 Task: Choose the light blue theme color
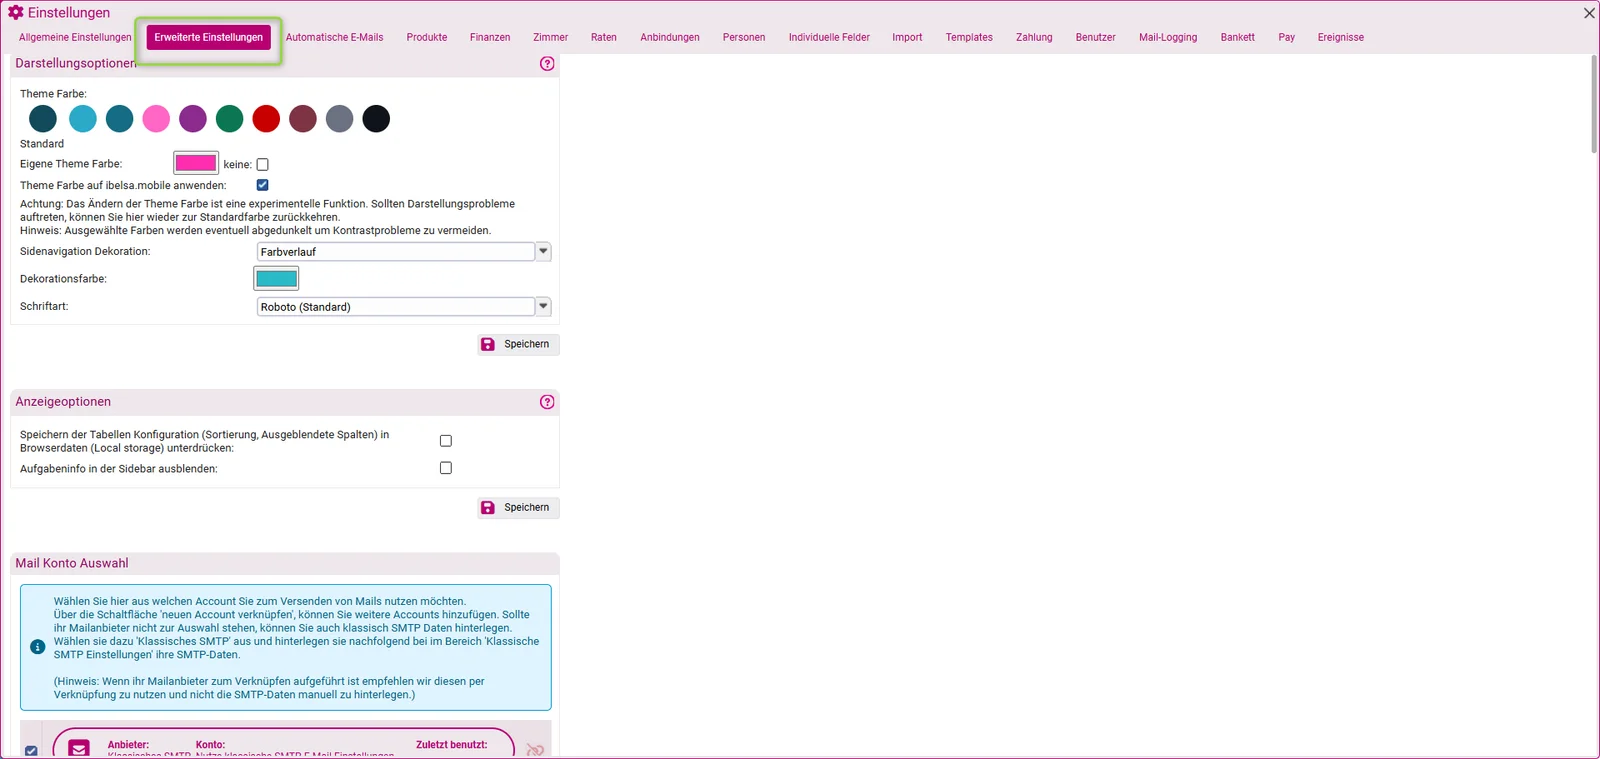coord(83,119)
